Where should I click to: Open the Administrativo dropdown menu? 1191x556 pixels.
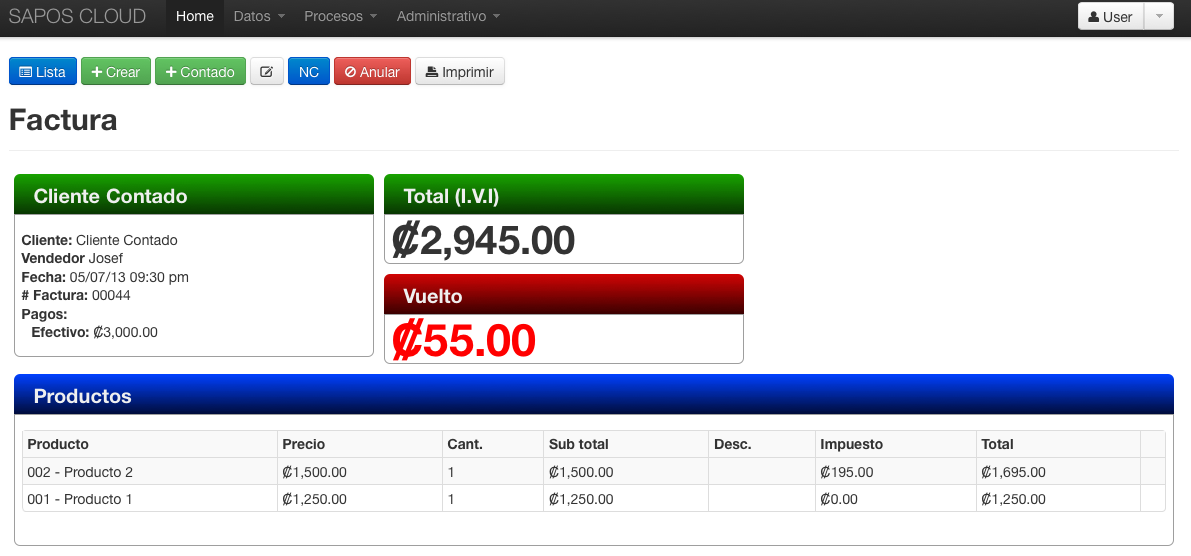pos(448,17)
